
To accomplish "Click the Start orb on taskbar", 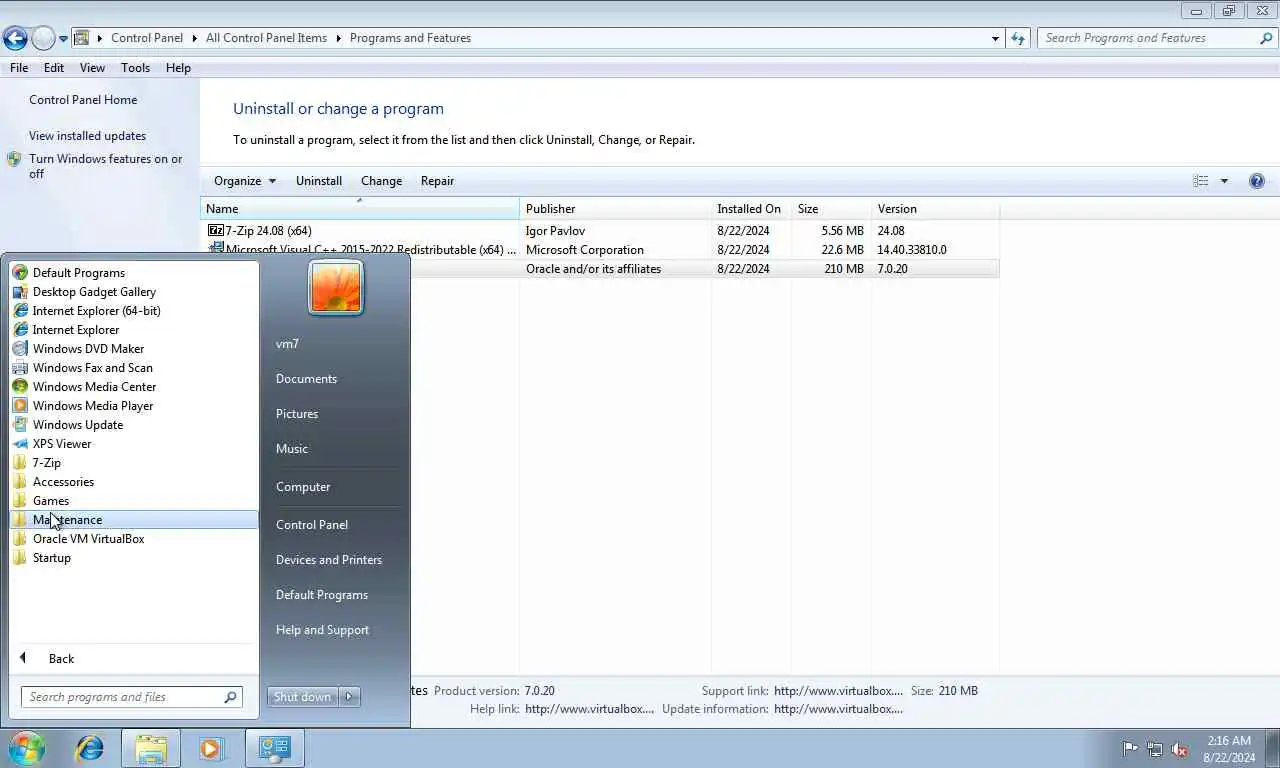I will coord(26,748).
